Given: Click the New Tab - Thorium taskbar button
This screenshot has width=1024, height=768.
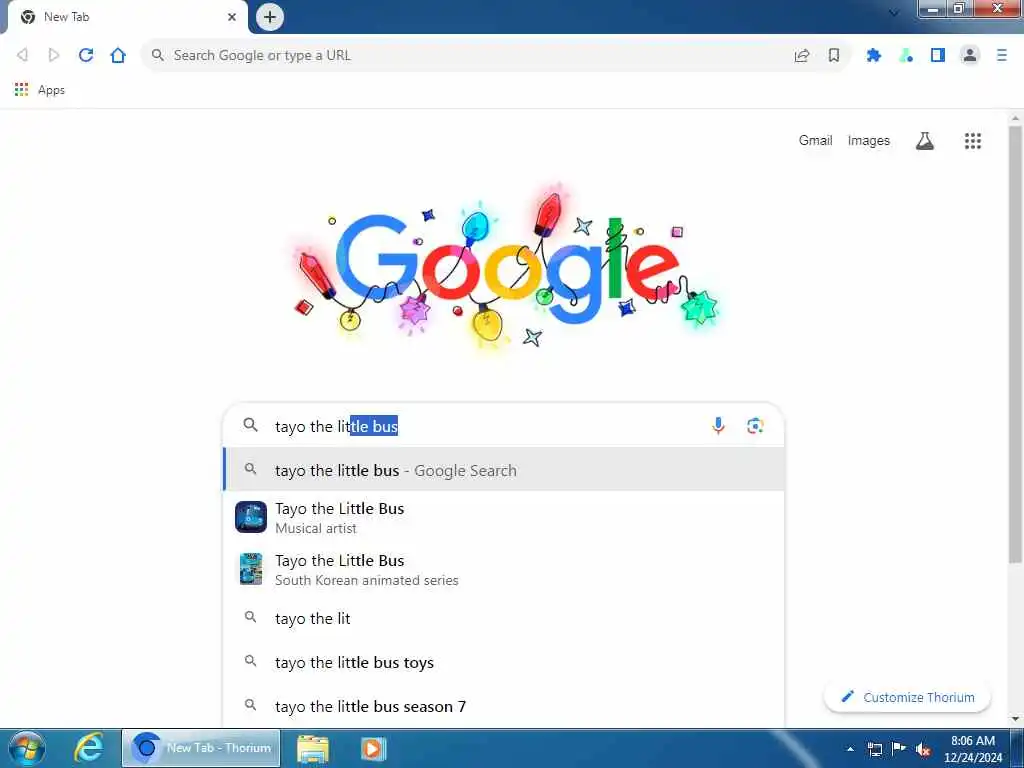Looking at the screenshot, I should pos(201,748).
